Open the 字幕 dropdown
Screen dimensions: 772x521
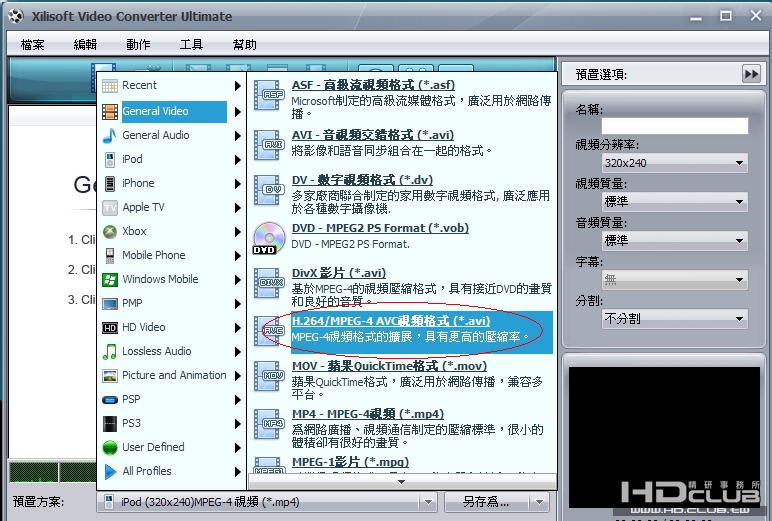tap(675, 280)
